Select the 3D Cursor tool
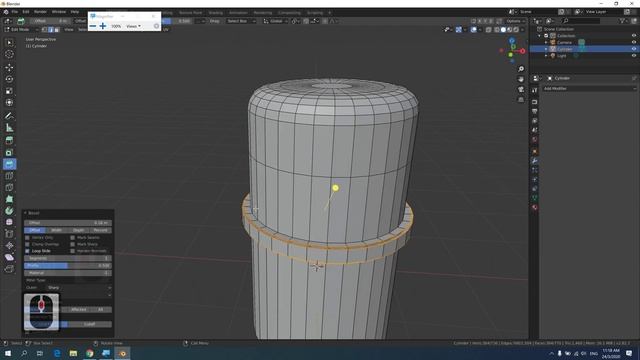The height and width of the screenshot is (360, 640). 9,54
